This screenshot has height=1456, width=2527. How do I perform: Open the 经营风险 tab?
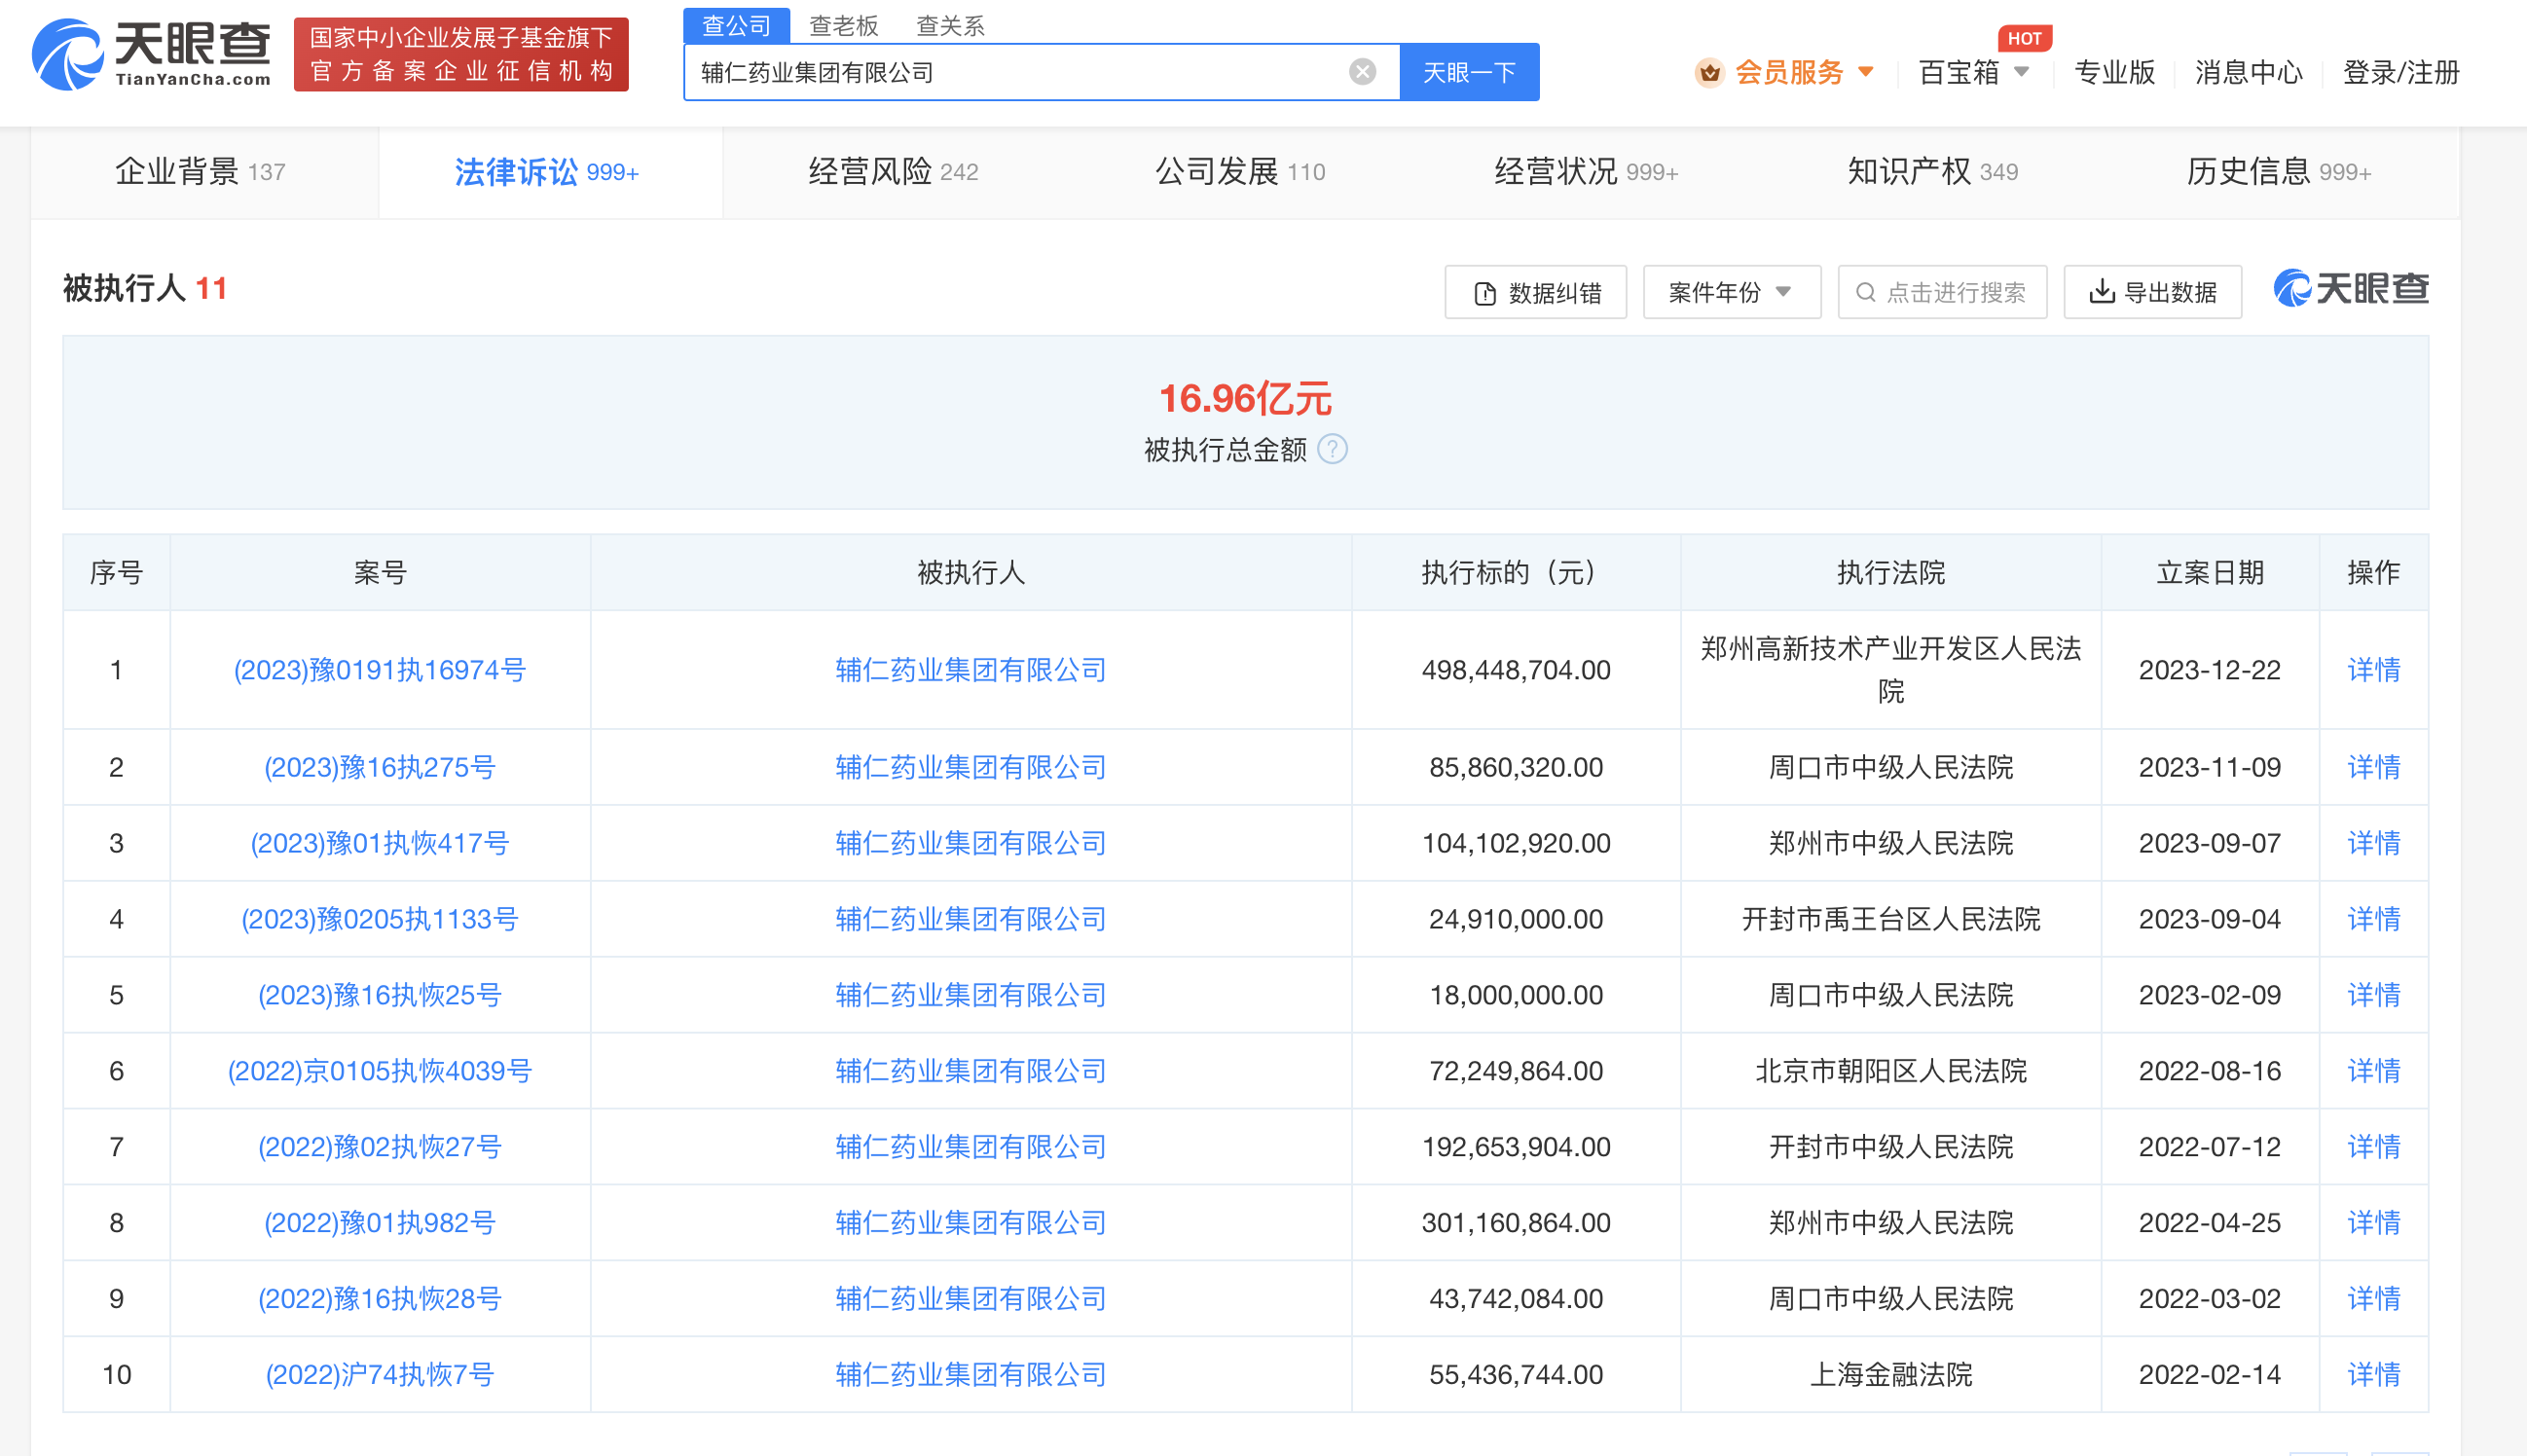point(893,172)
